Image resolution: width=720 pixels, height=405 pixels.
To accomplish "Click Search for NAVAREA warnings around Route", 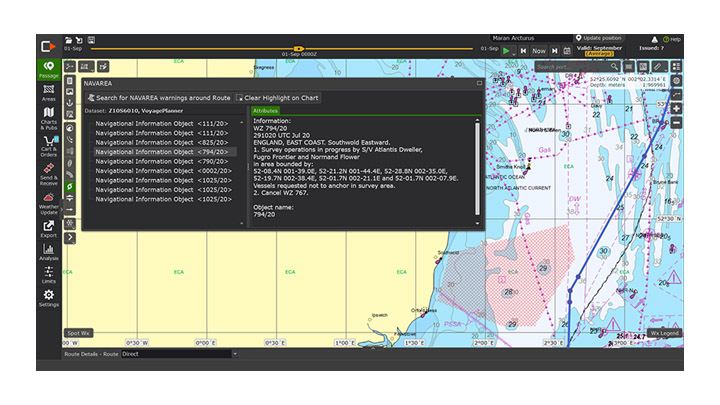I will [x=160, y=98].
